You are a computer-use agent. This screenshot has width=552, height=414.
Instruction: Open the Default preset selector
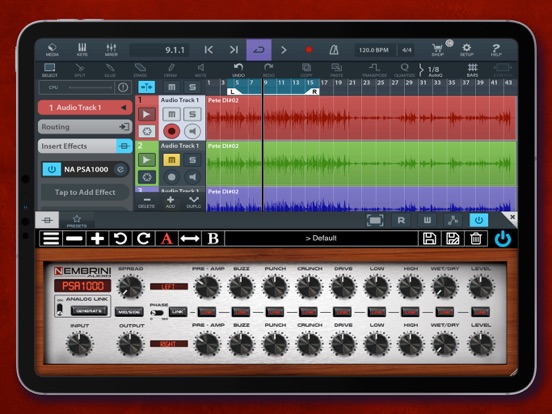[321, 239]
